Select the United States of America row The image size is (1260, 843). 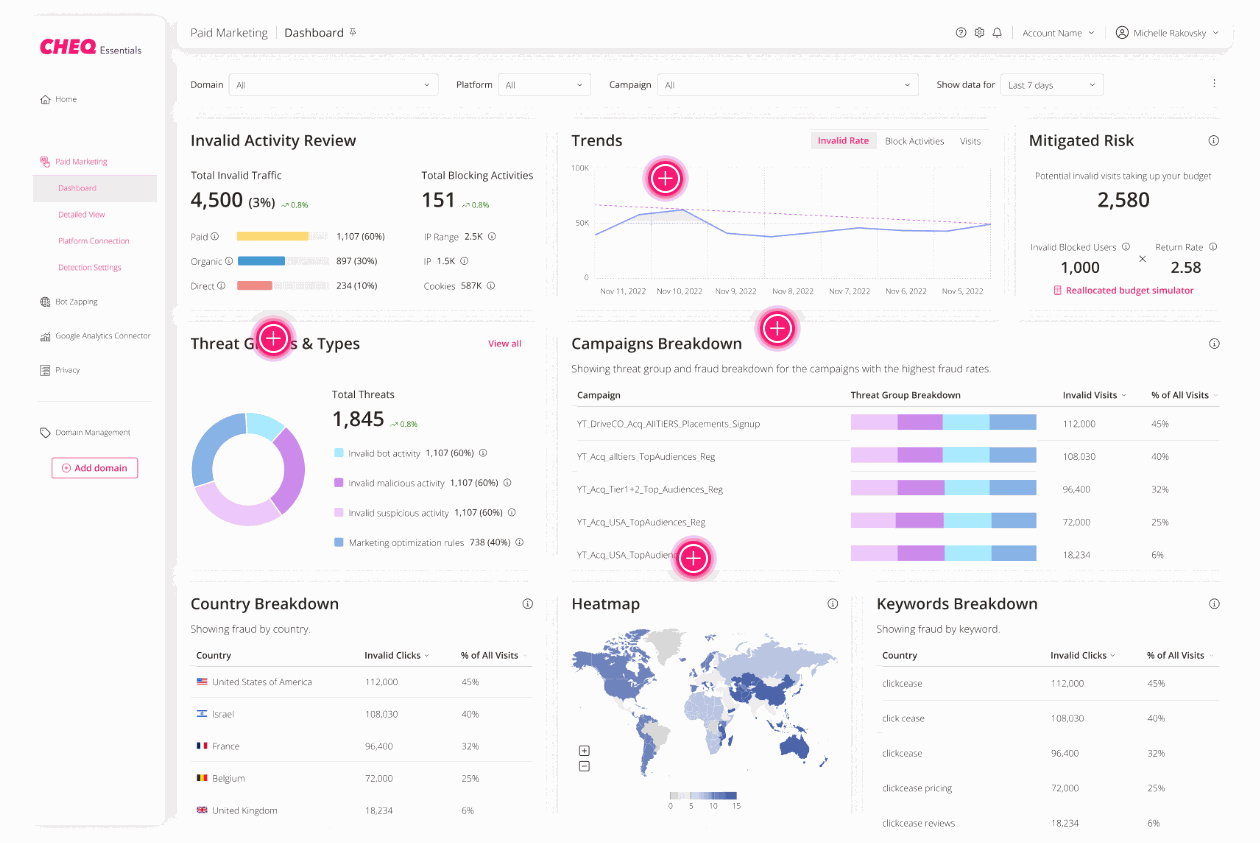point(360,682)
